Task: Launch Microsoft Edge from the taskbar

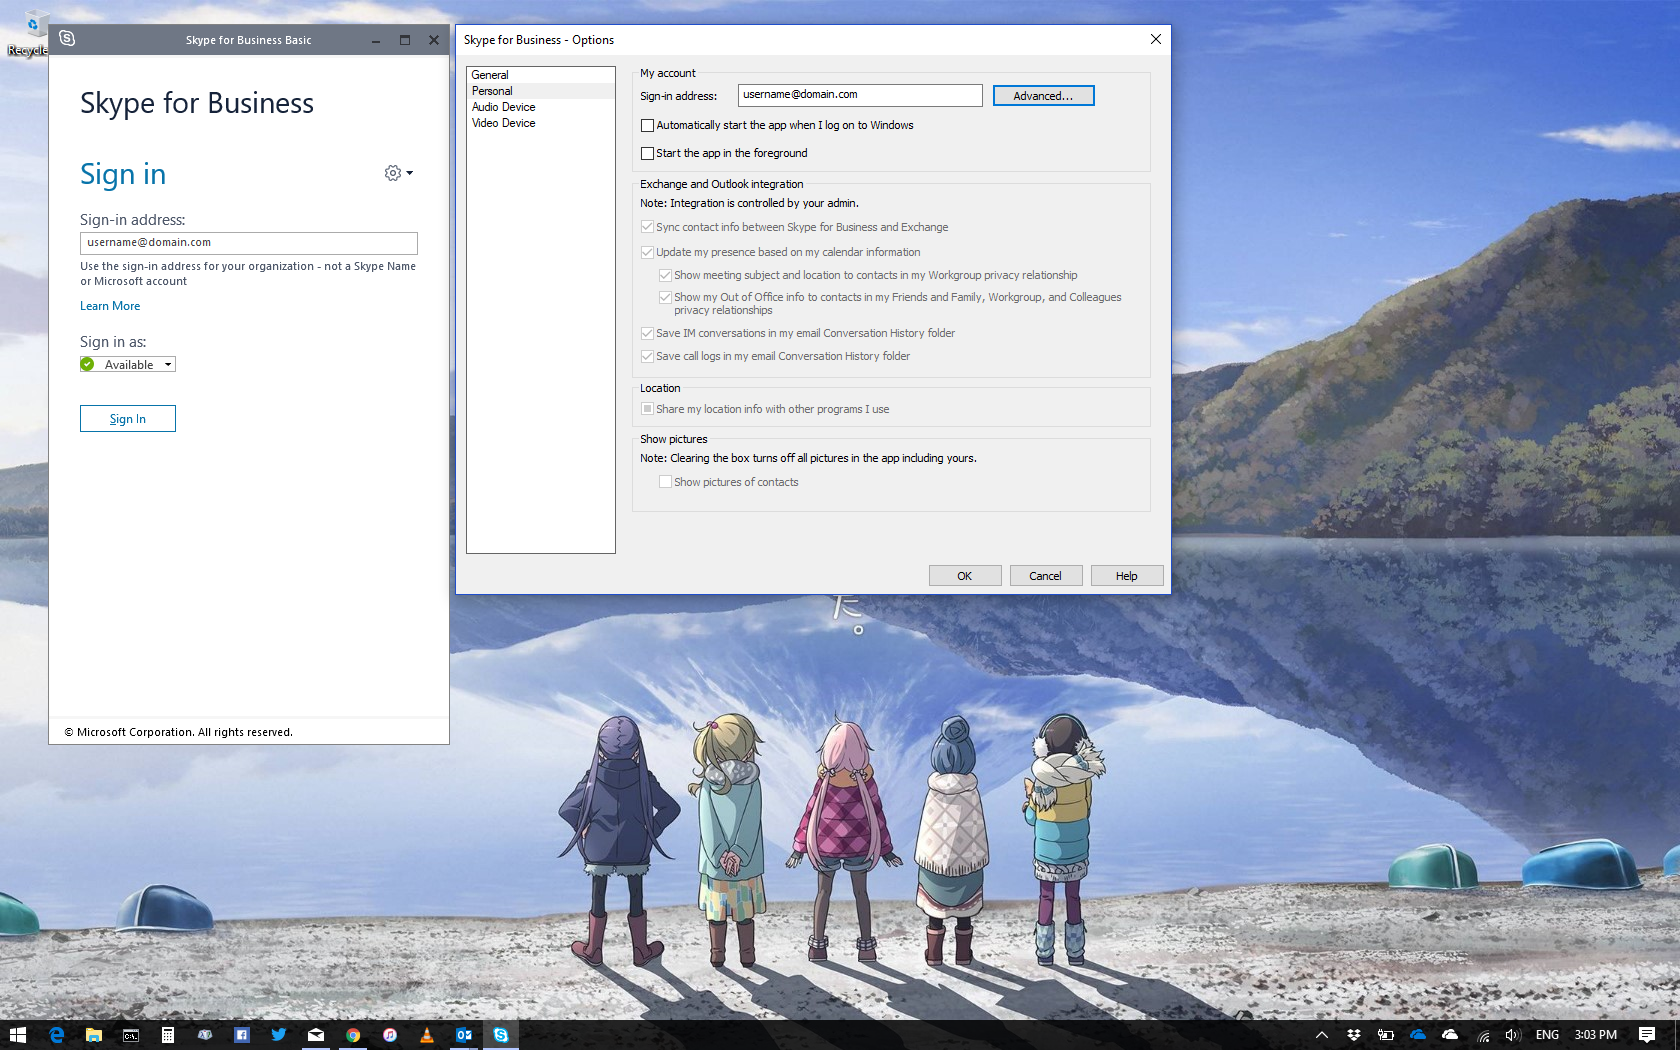Action: (x=56, y=1035)
